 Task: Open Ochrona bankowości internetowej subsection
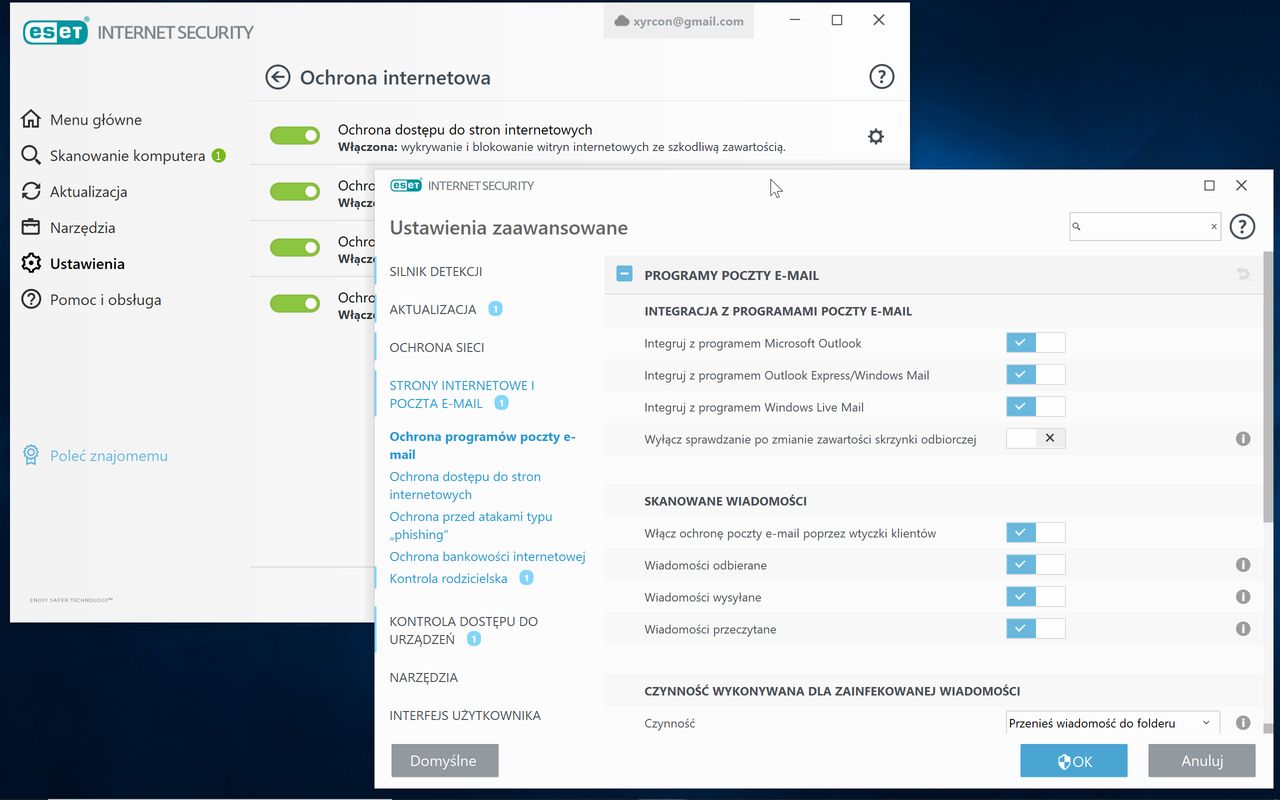click(487, 556)
